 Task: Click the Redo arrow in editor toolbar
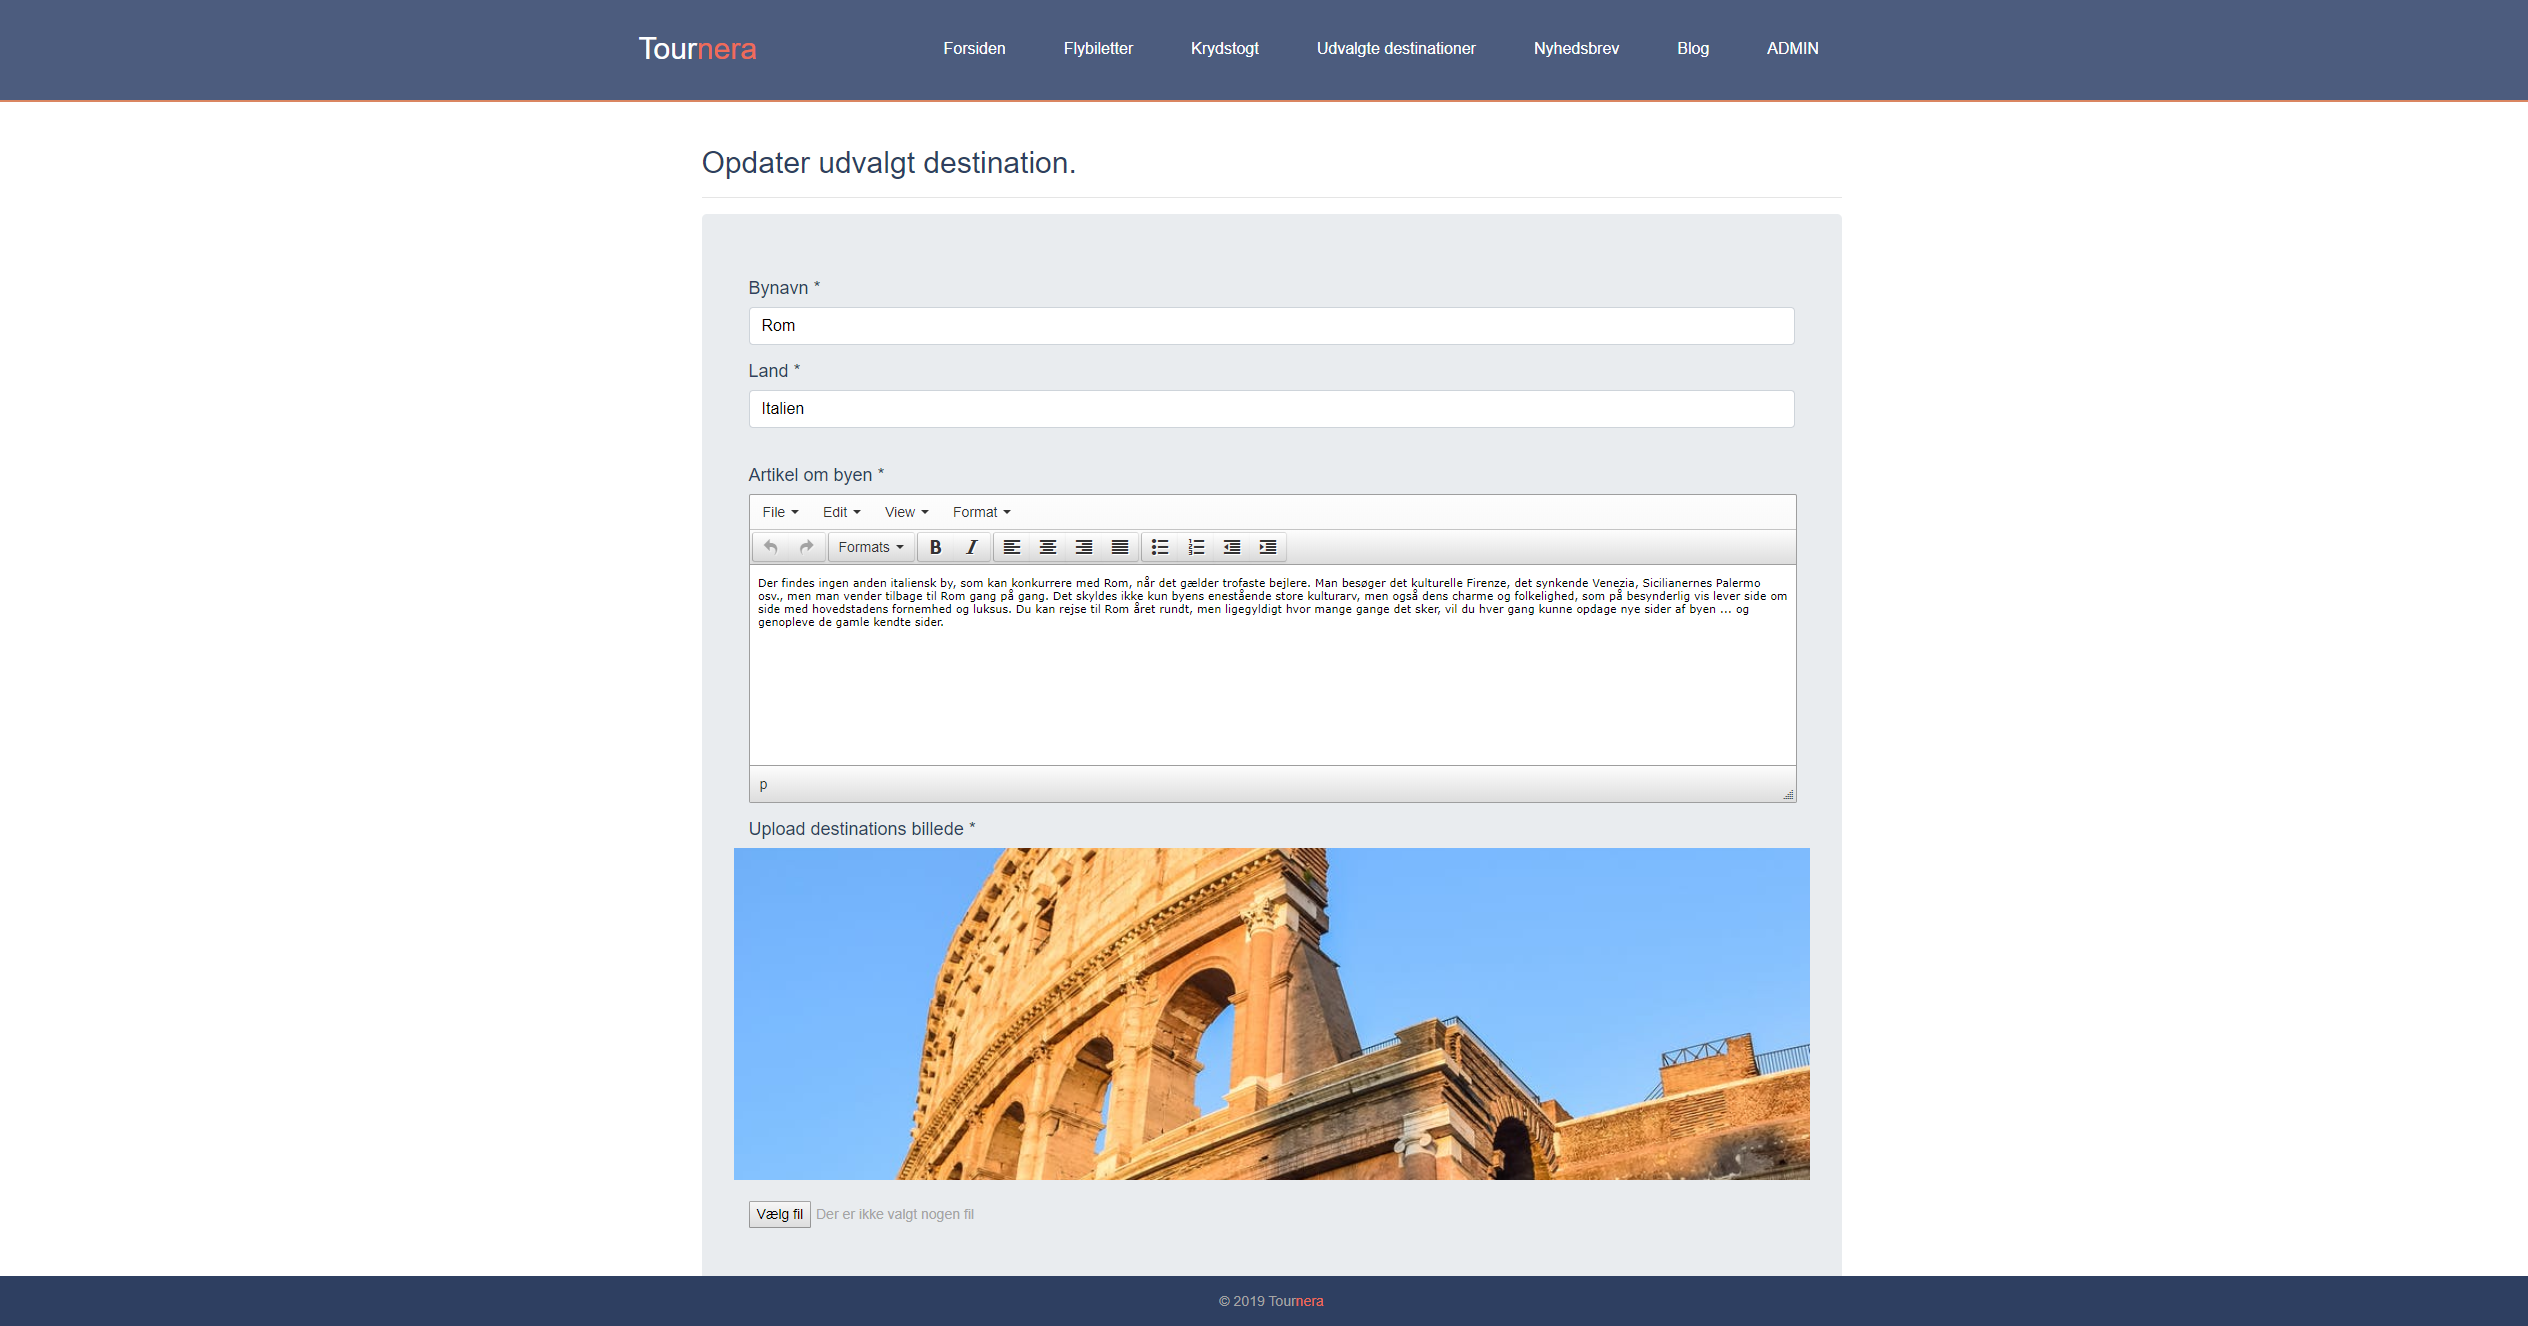806,547
